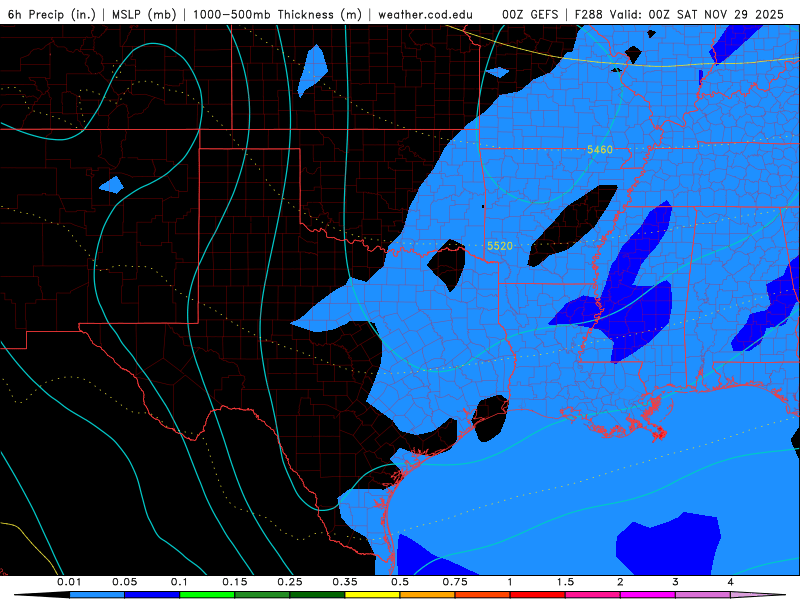The height and width of the screenshot is (600, 800).
Task: Click the light blue 0.01-0.05 legend swatch
Action: (x=97, y=595)
